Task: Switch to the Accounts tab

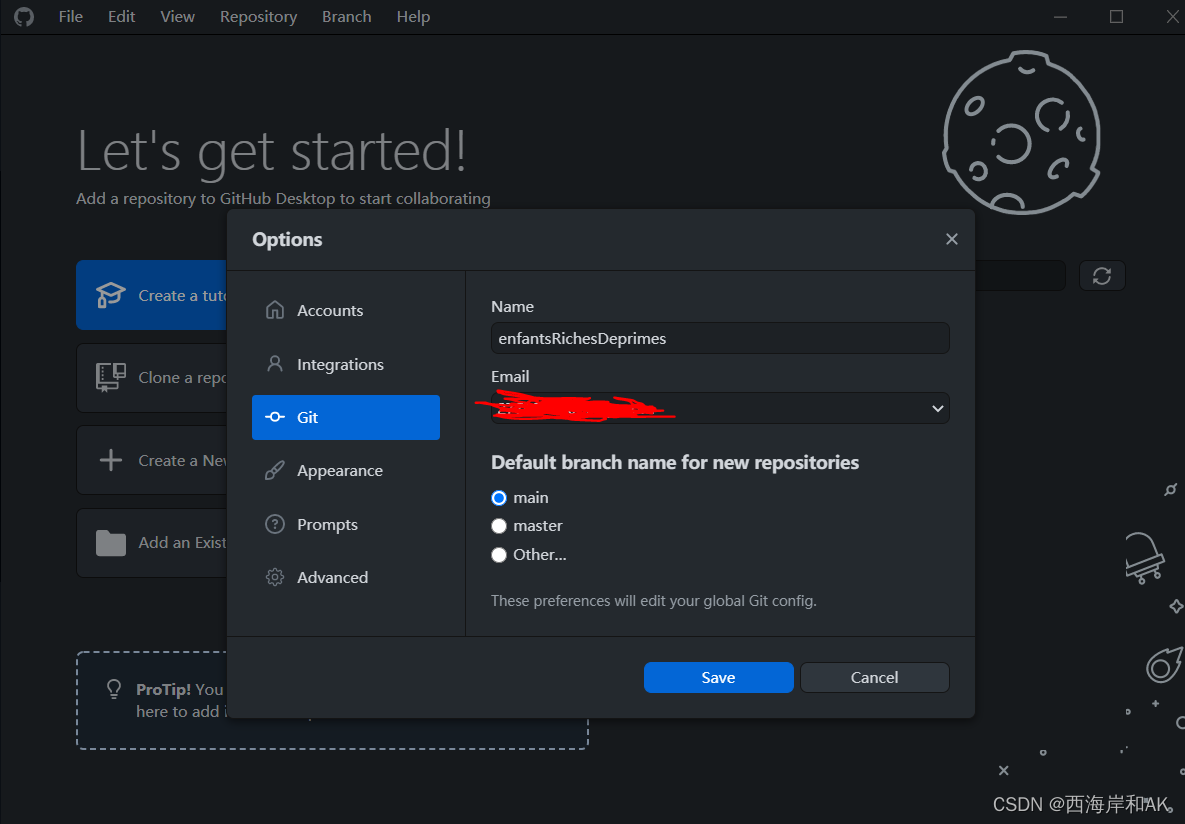Action: coord(345,311)
